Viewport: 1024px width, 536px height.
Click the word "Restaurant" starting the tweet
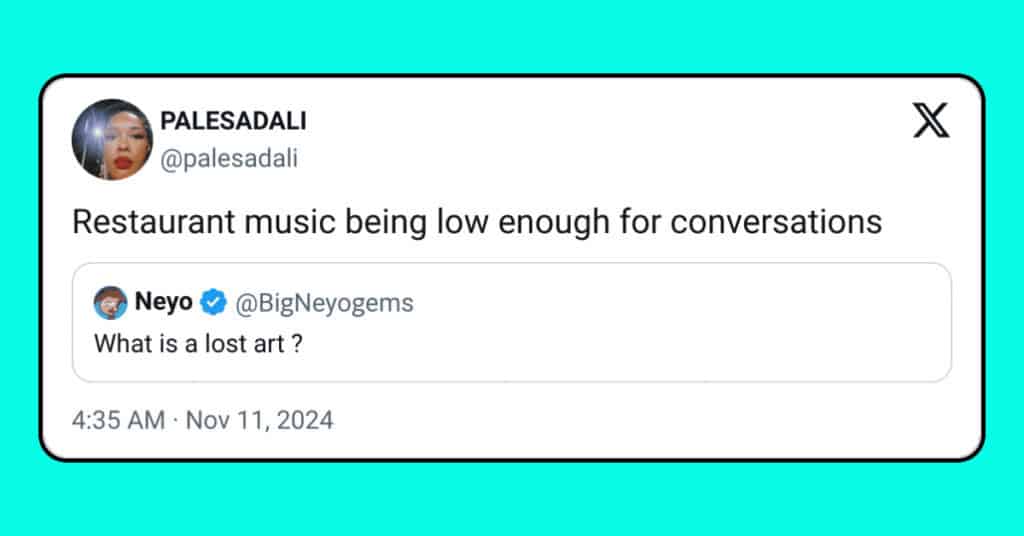point(153,222)
